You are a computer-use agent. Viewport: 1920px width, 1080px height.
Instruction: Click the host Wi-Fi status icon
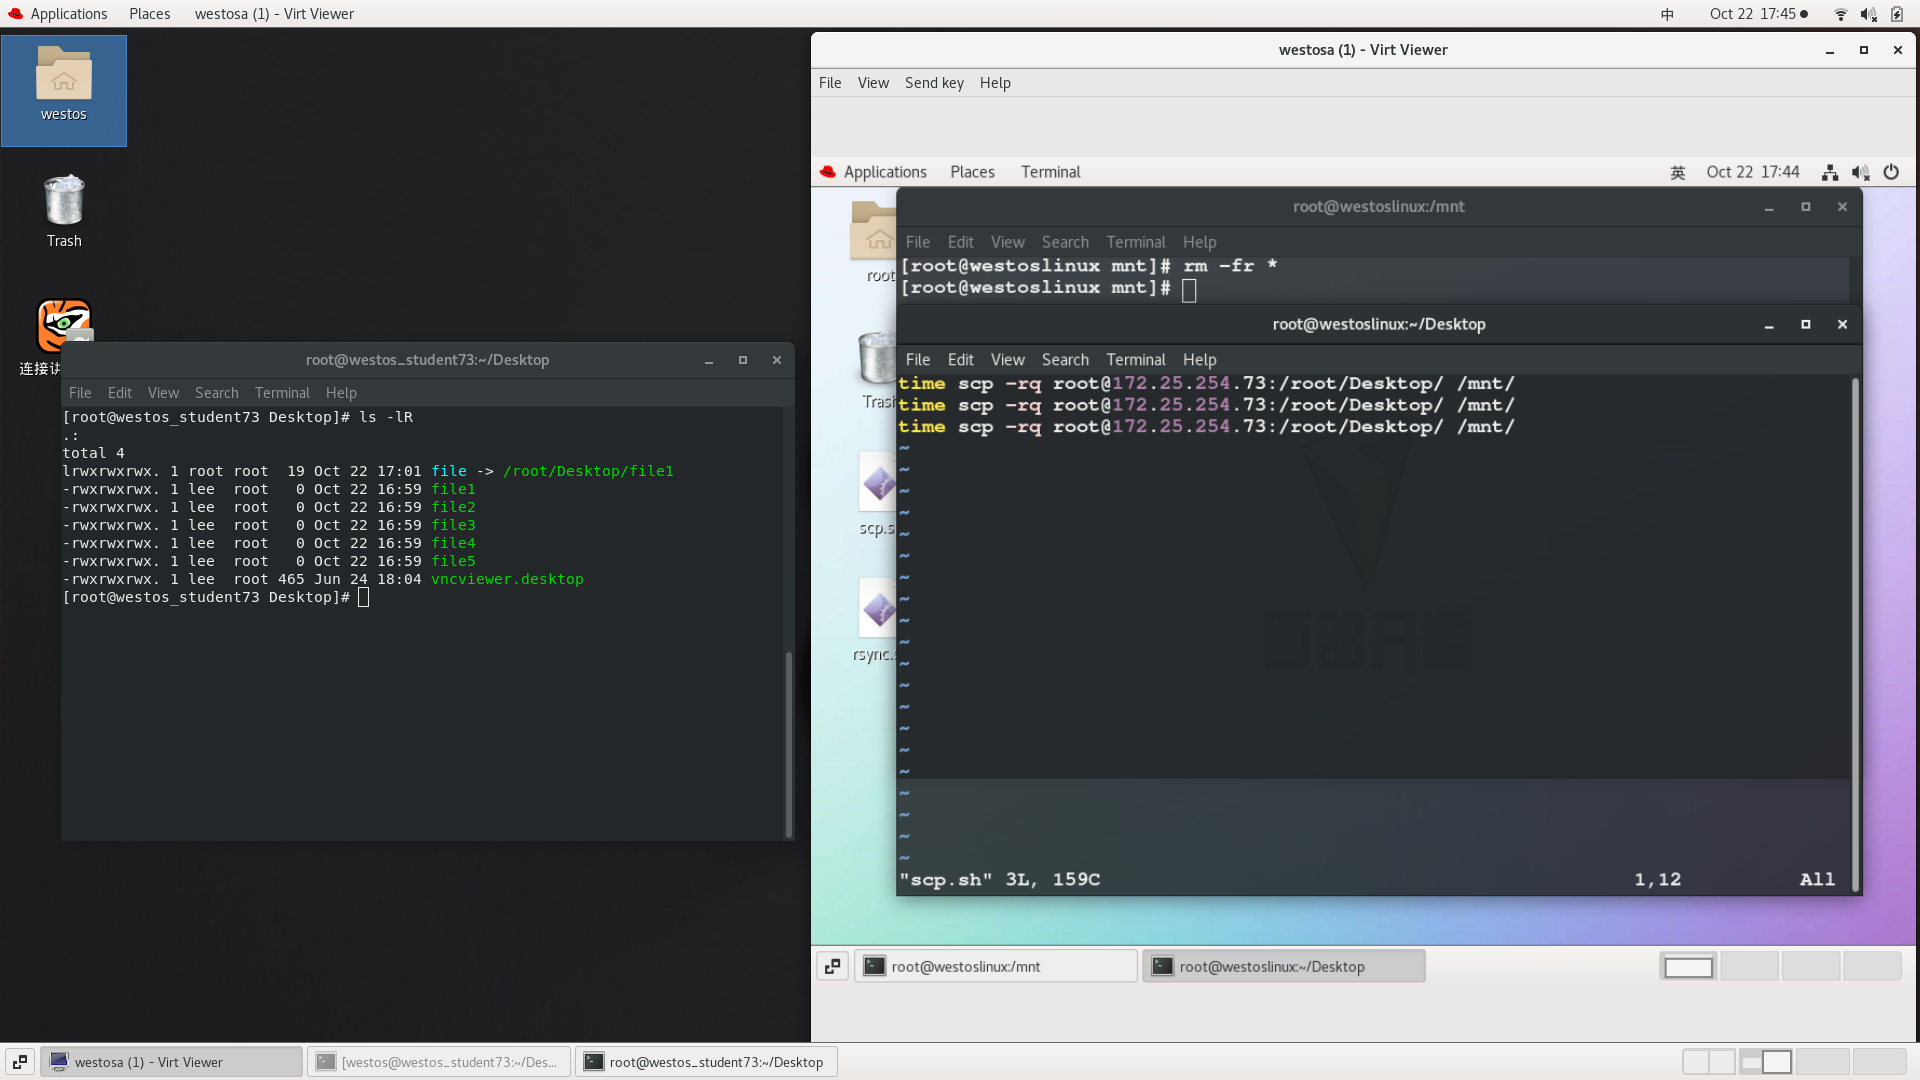[1840, 14]
